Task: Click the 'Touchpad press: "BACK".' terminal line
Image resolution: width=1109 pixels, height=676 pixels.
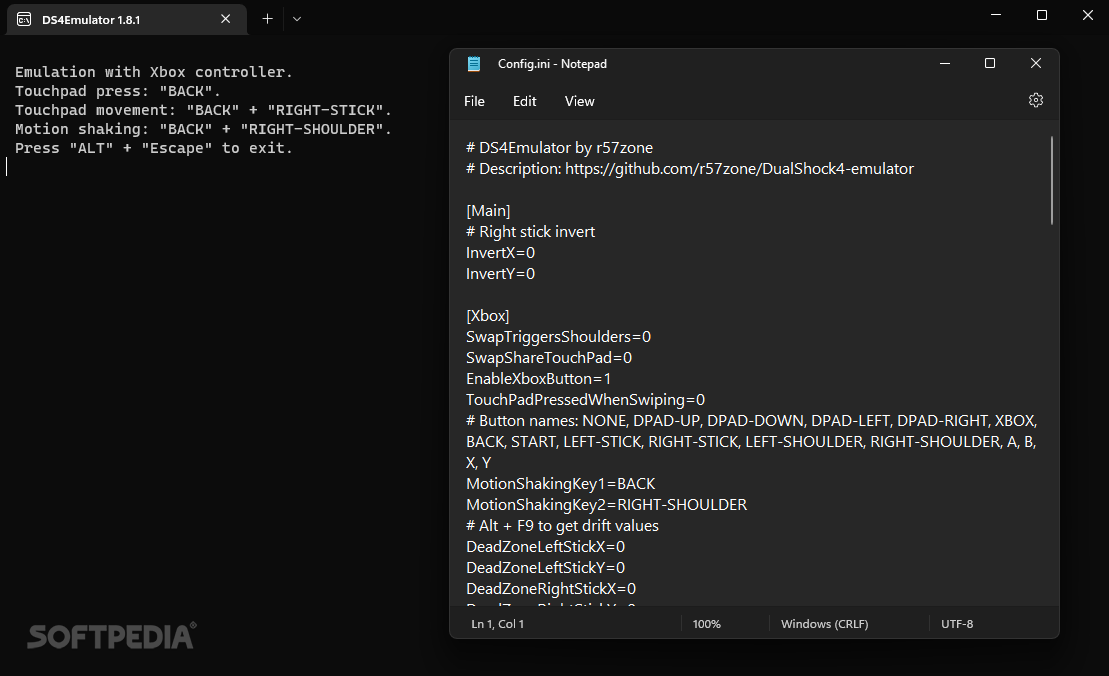Action: pos(117,91)
